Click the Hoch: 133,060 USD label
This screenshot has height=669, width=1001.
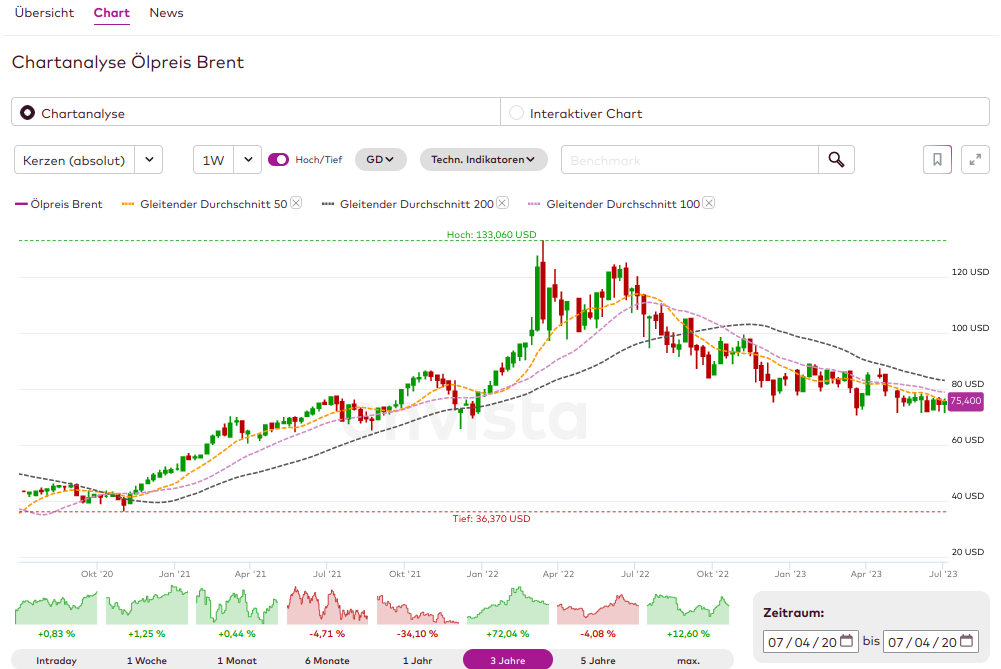click(492, 234)
